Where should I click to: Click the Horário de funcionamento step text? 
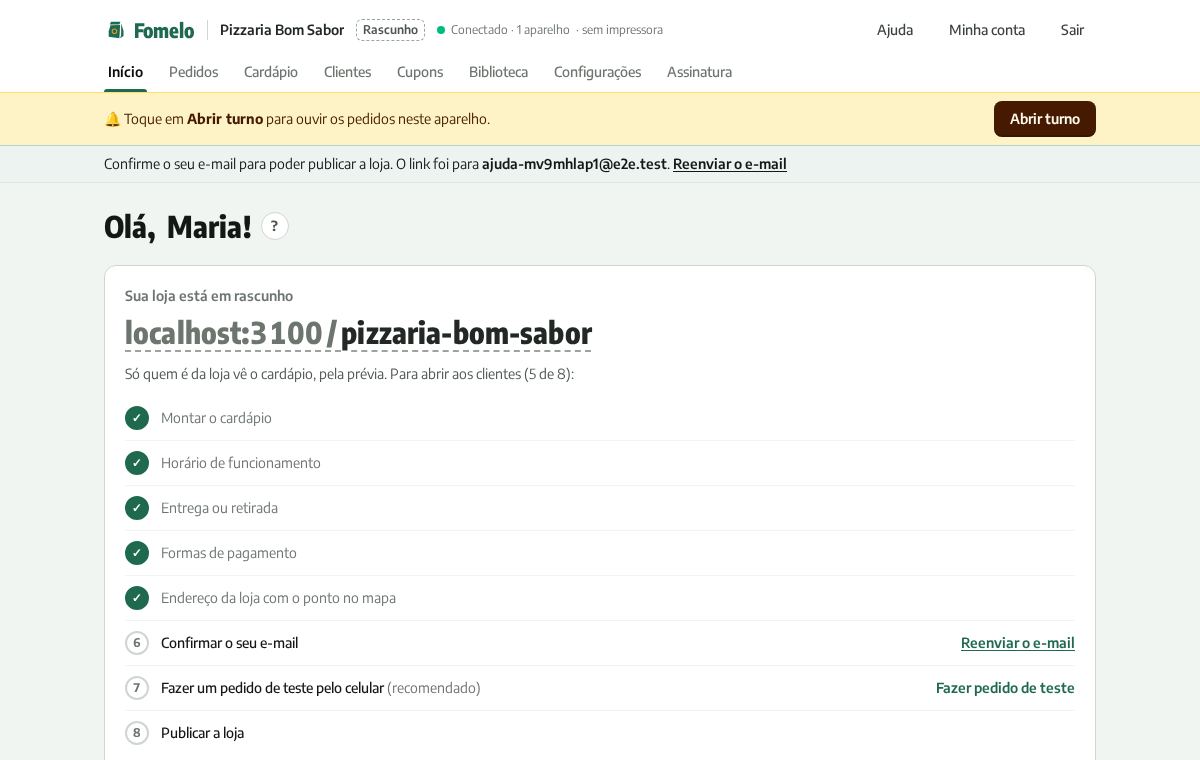(x=241, y=463)
